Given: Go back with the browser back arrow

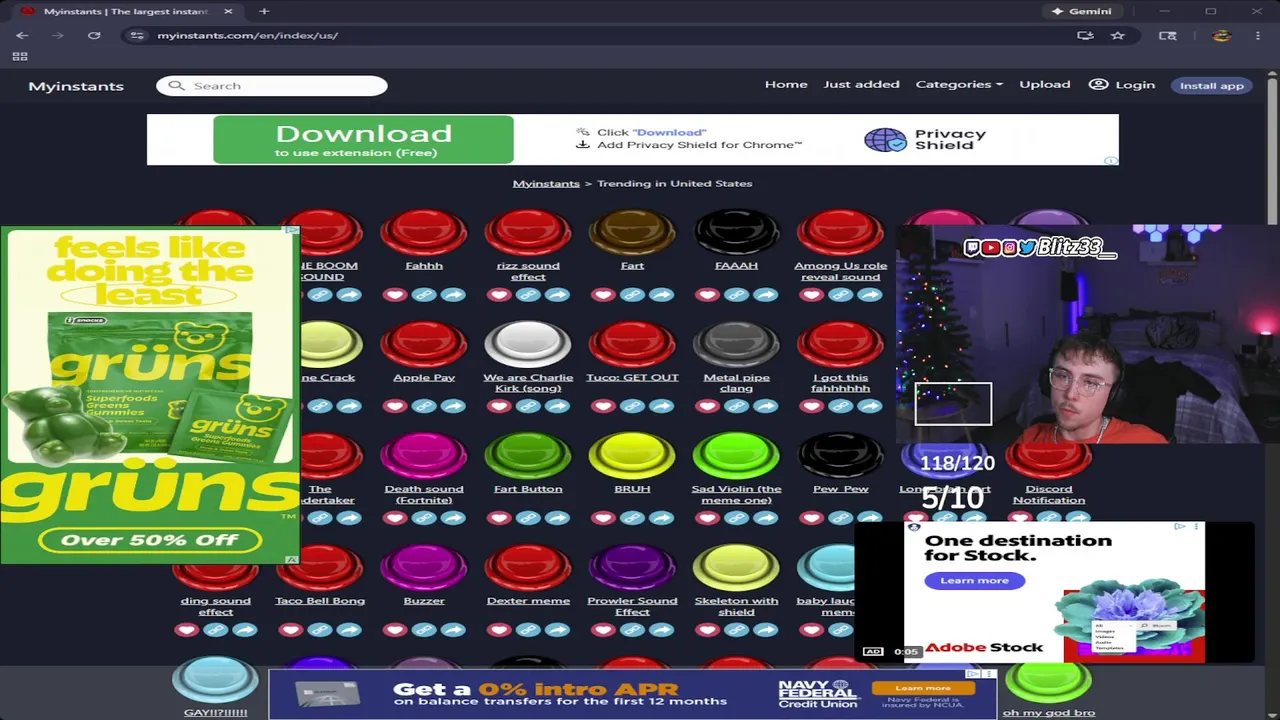Looking at the screenshot, I should pyautogui.click(x=22, y=35).
